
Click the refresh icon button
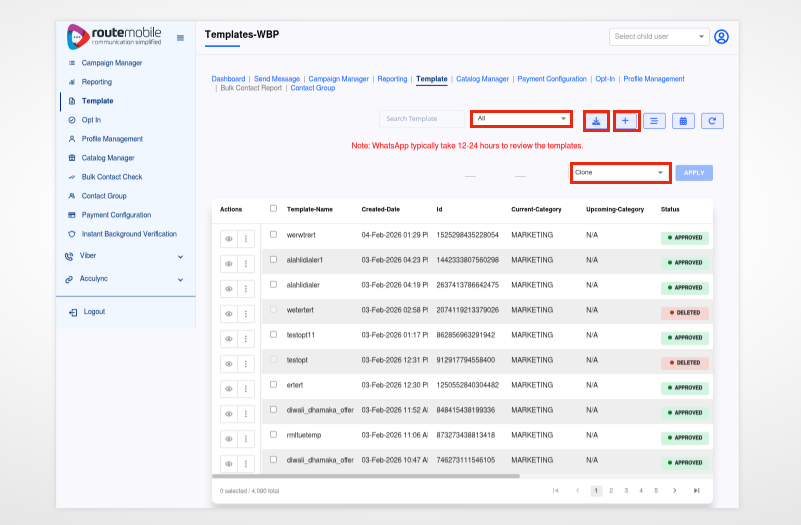click(712, 121)
